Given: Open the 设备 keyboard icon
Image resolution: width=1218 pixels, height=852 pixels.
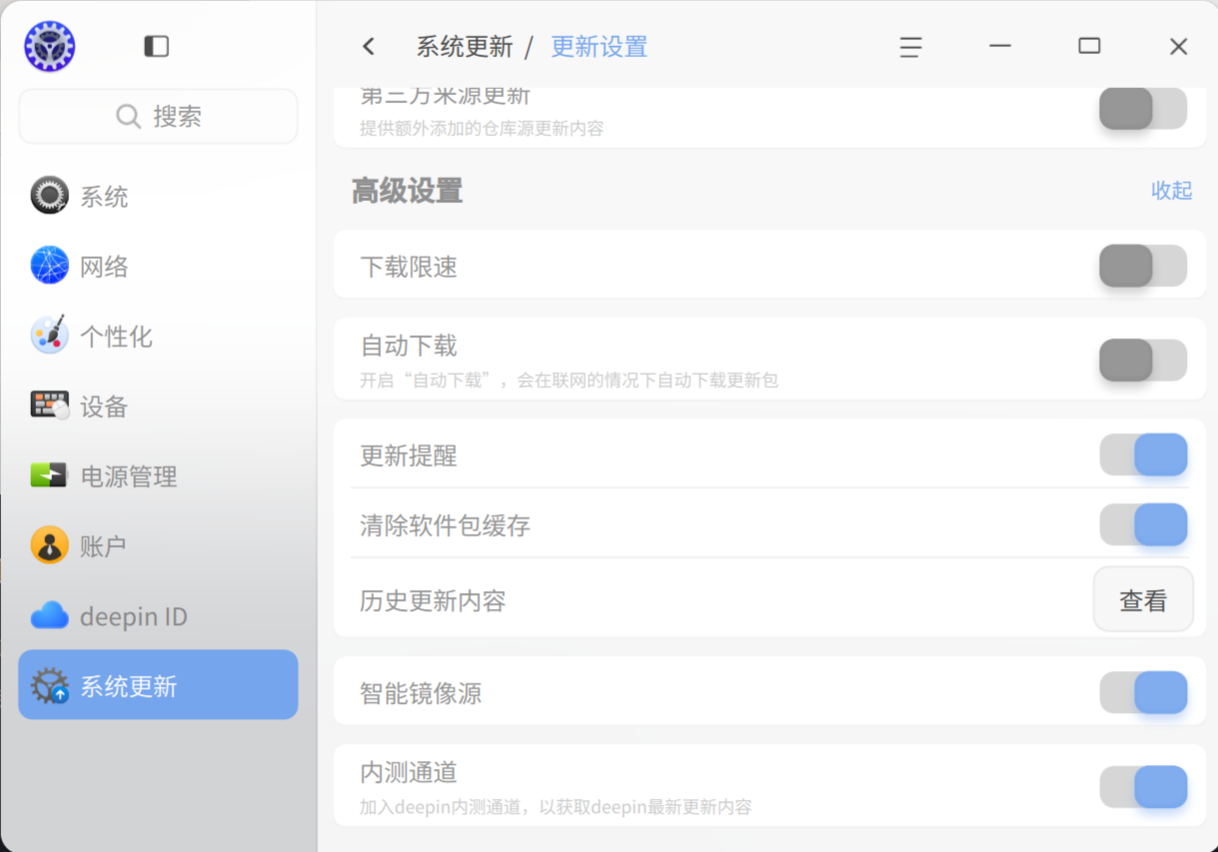Looking at the screenshot, I should pyautogui.click(x=49, y=406).
